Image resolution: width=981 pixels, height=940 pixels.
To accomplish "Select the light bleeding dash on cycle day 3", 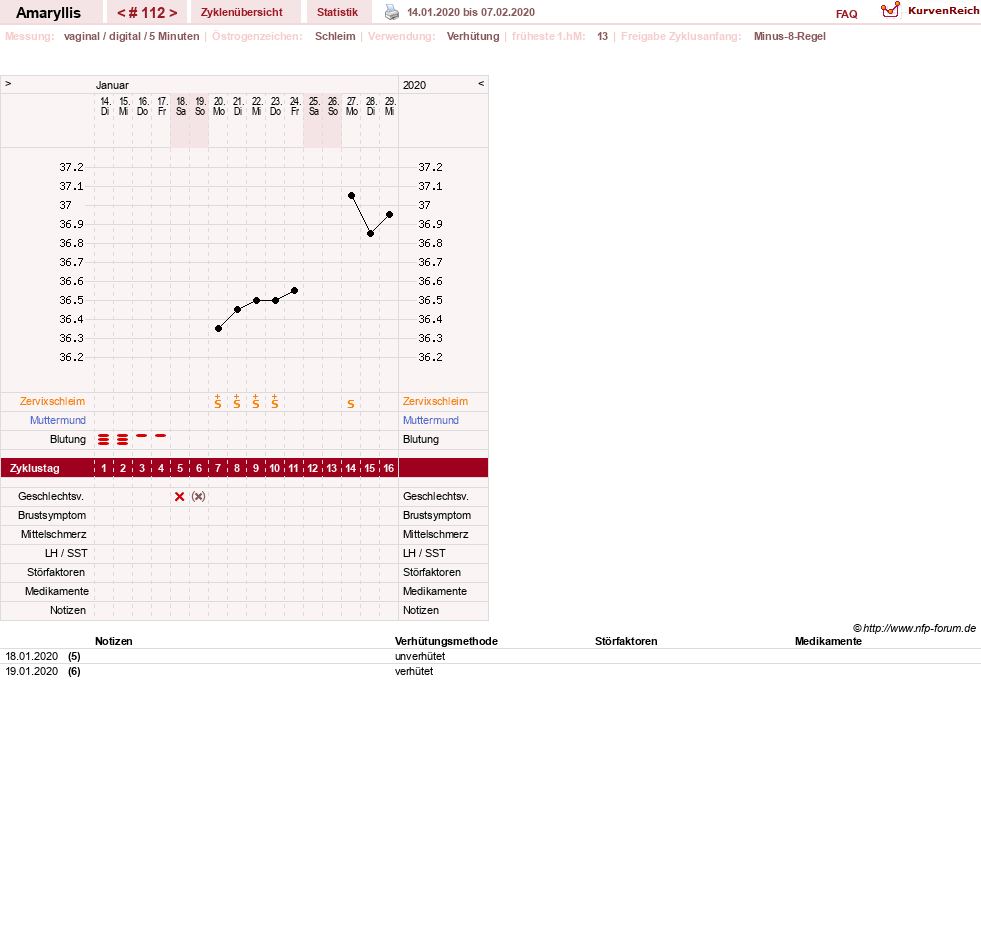I will pos(142,436).
